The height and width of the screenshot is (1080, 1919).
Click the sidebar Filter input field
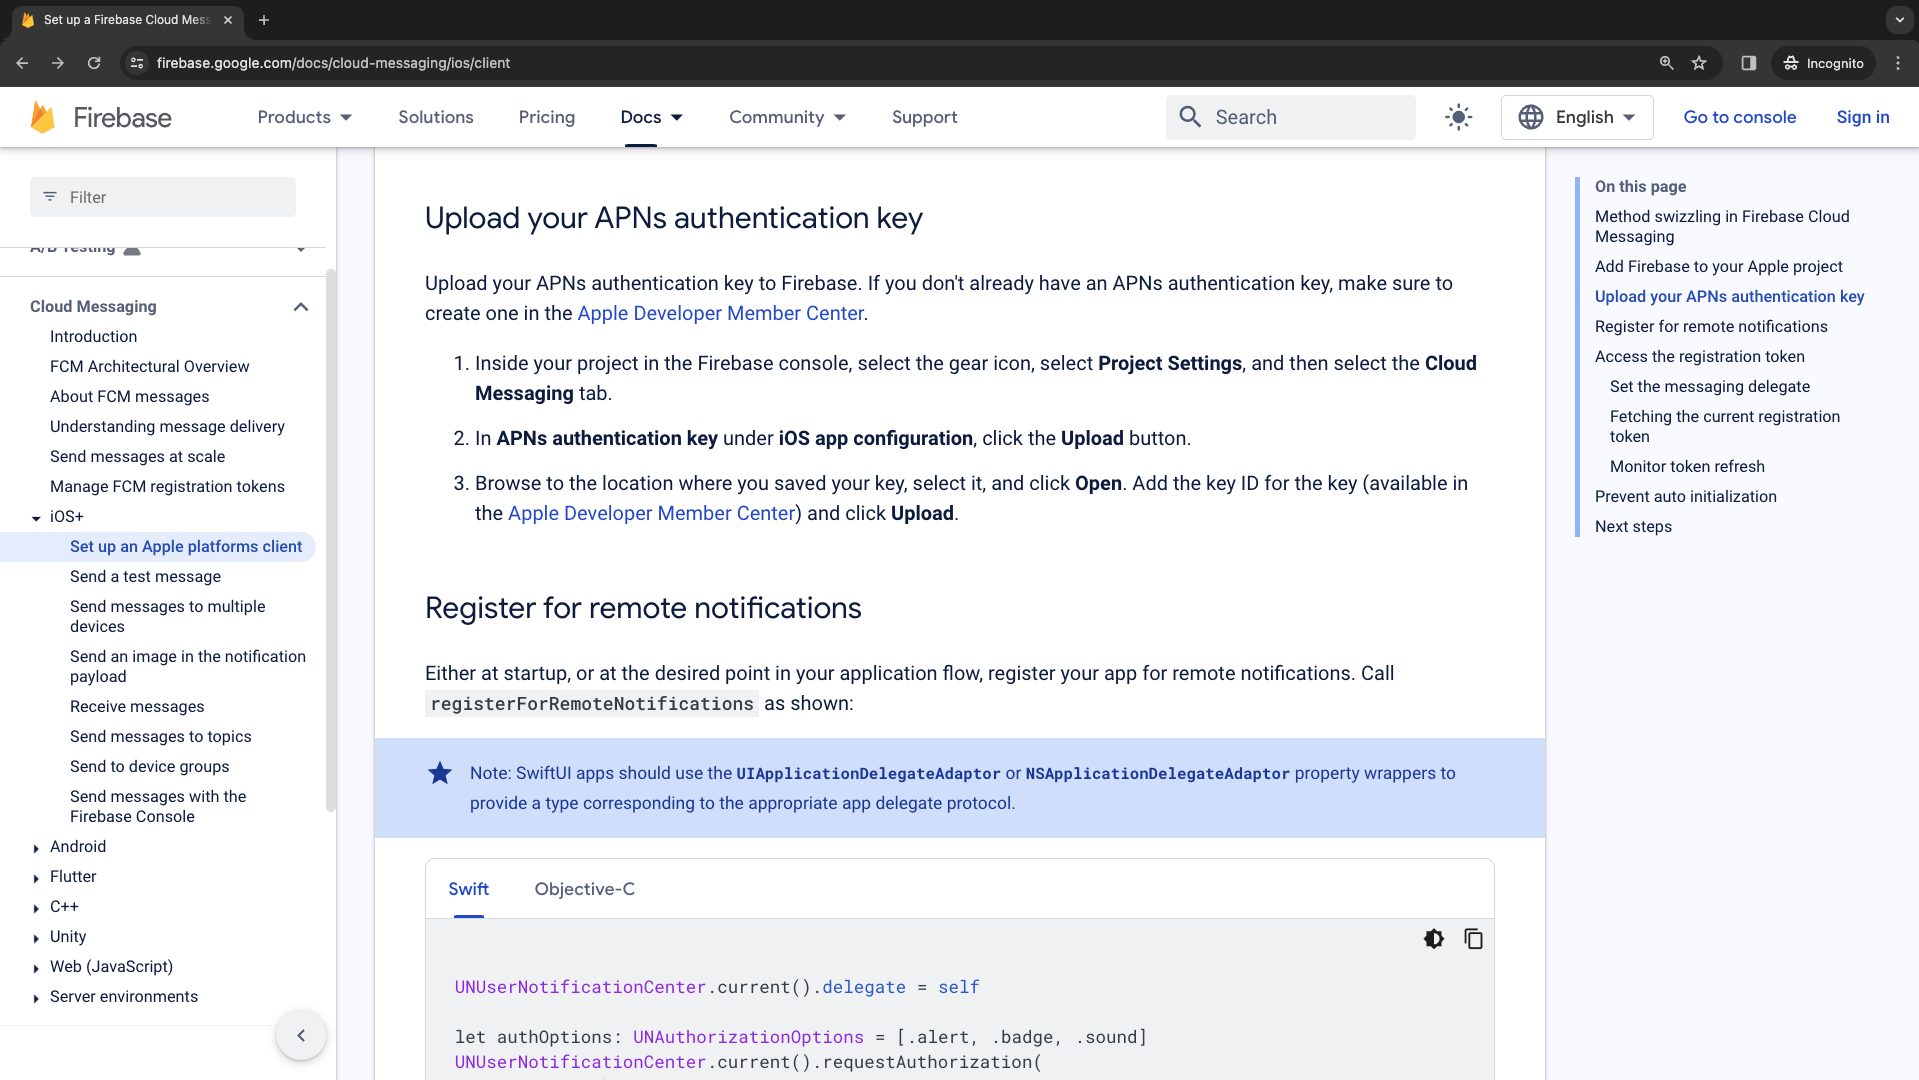click(163, 197)
